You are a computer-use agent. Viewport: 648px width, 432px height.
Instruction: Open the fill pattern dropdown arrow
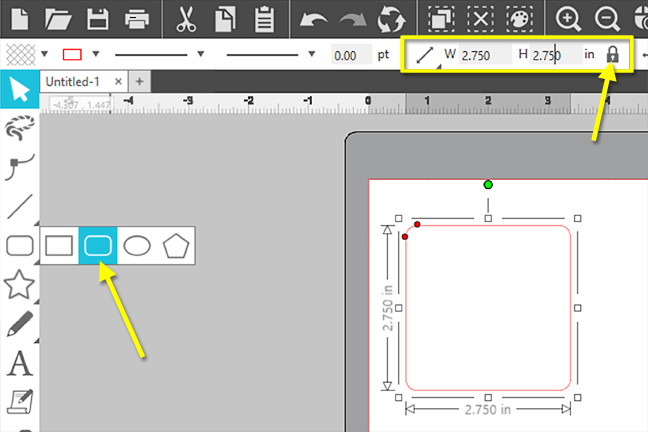point(42,55)
